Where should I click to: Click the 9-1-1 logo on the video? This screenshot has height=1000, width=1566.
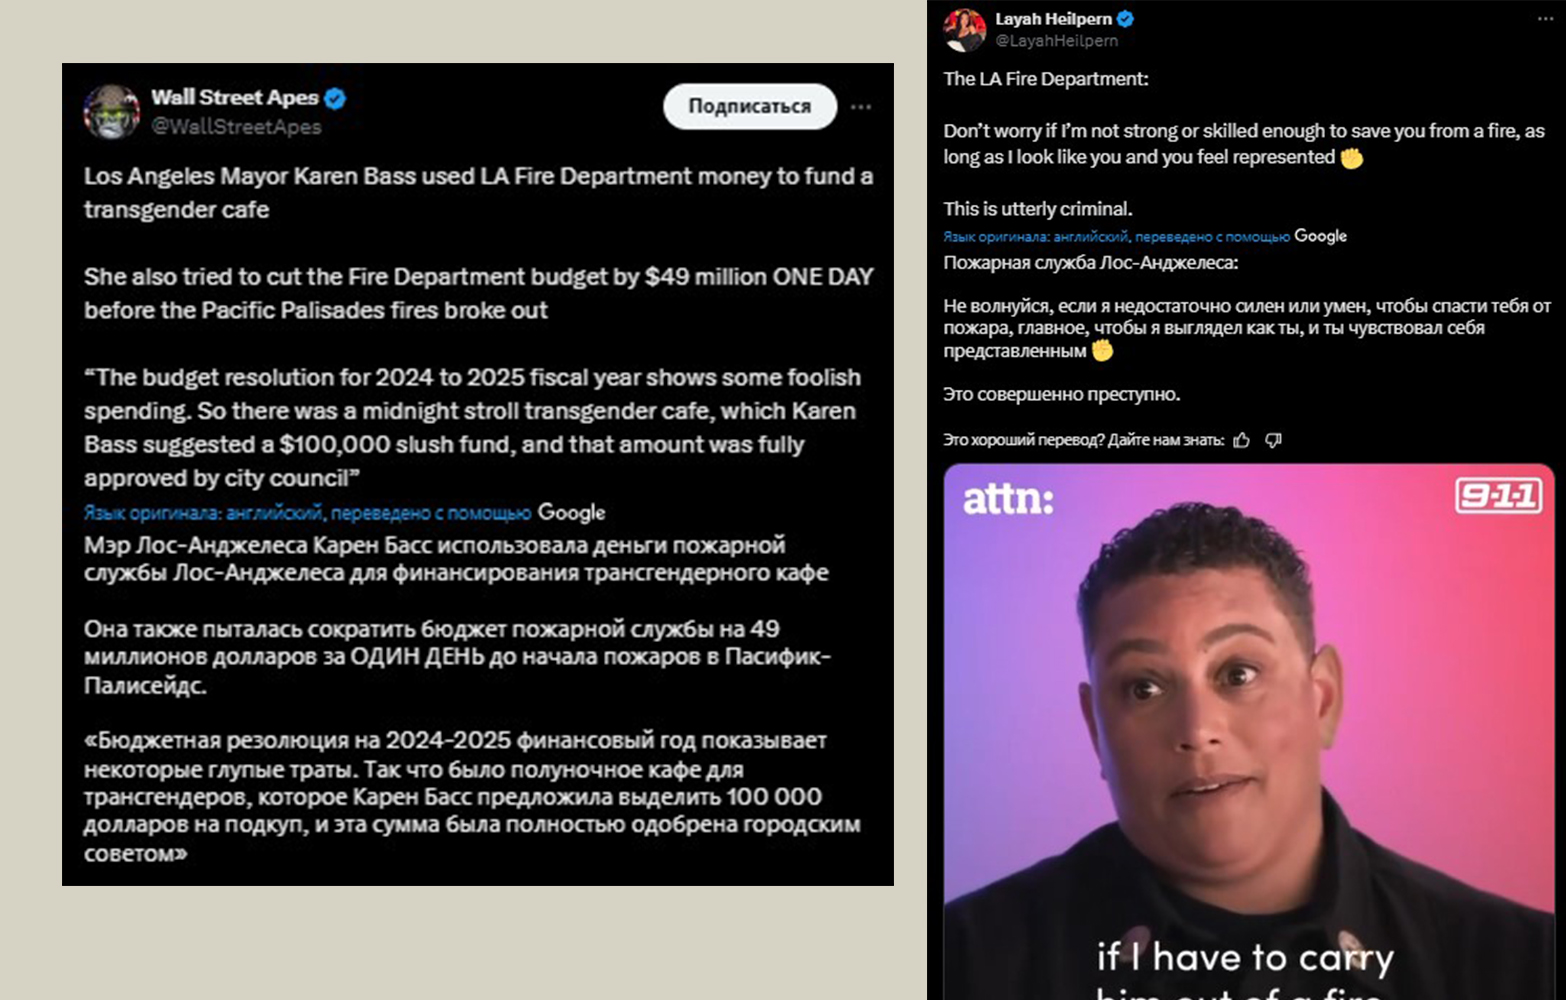pyautogui.click(x=1498, y=496)
